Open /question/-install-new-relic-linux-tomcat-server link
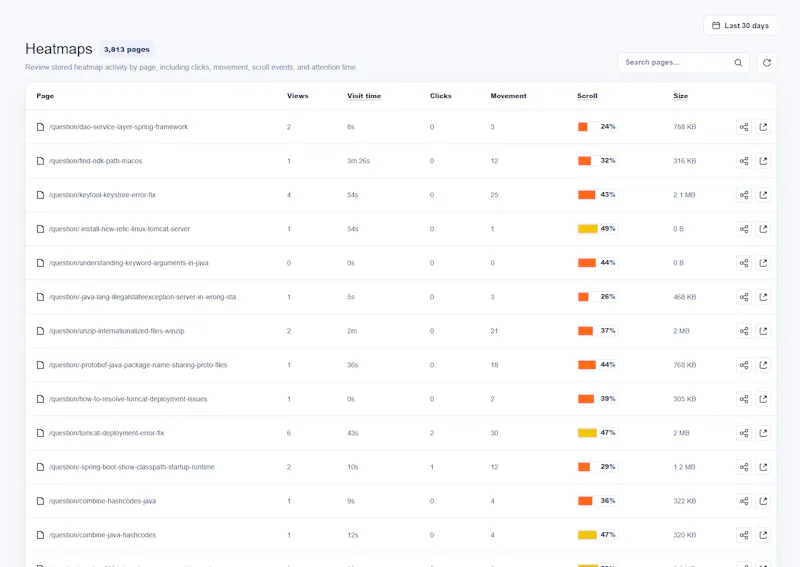This screenshot has width=800, height=567. coord(119,229)
